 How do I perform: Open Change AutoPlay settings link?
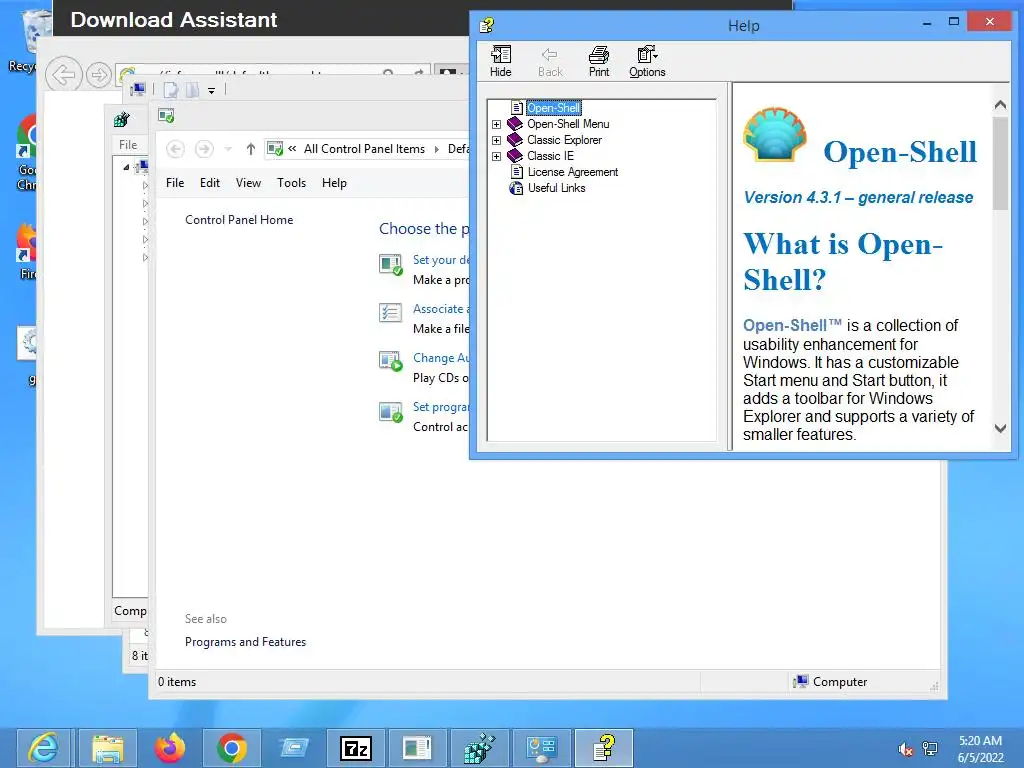tap(441, 358)
